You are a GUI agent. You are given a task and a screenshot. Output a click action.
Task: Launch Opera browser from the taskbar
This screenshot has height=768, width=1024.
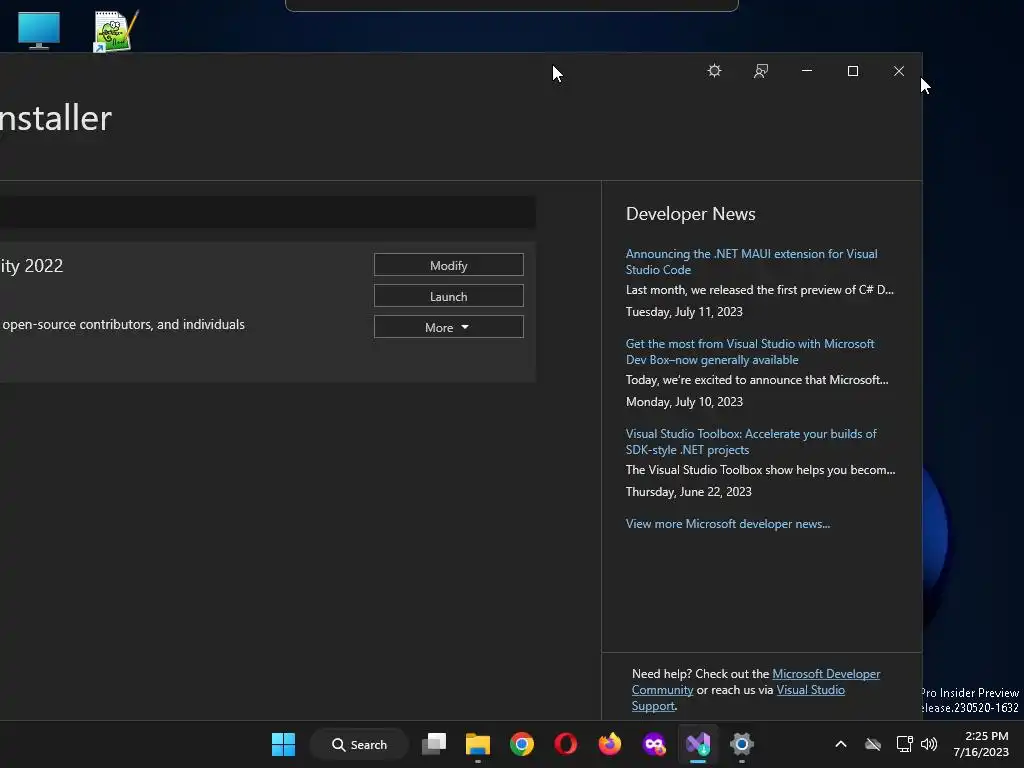point(566,744)
